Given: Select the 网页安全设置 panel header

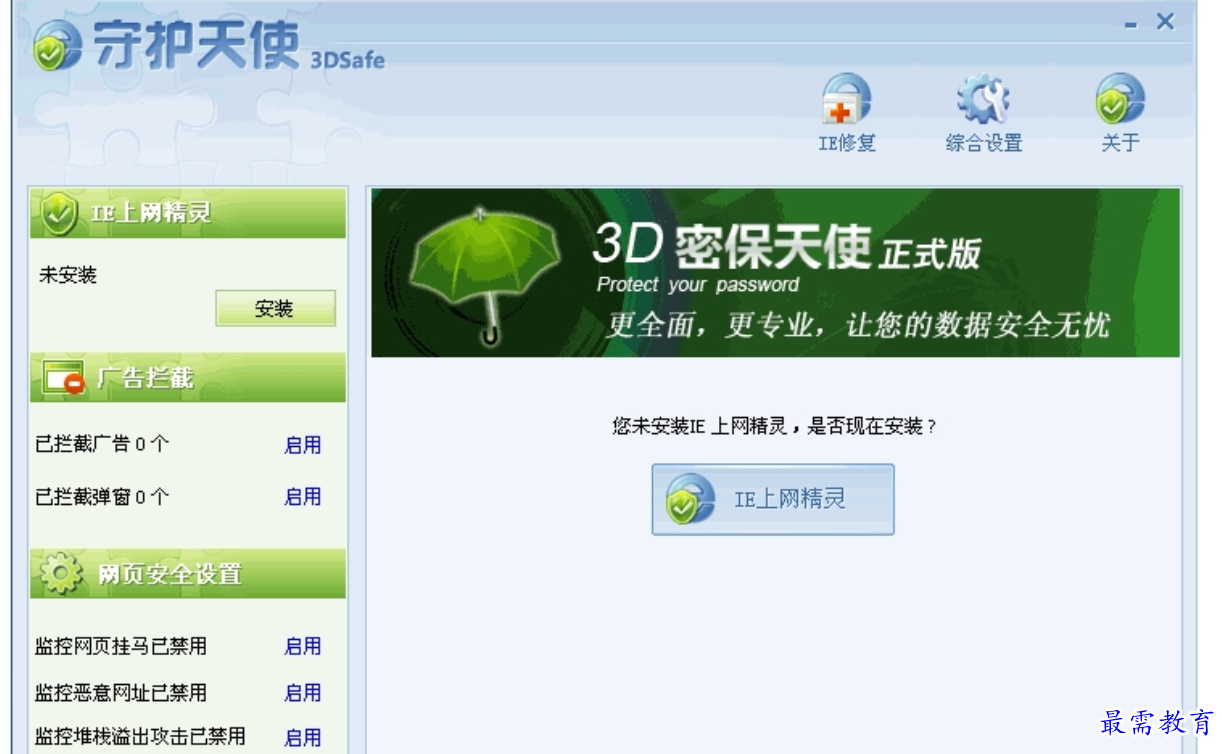Looking at the screenshot, I should pos(188,574).
